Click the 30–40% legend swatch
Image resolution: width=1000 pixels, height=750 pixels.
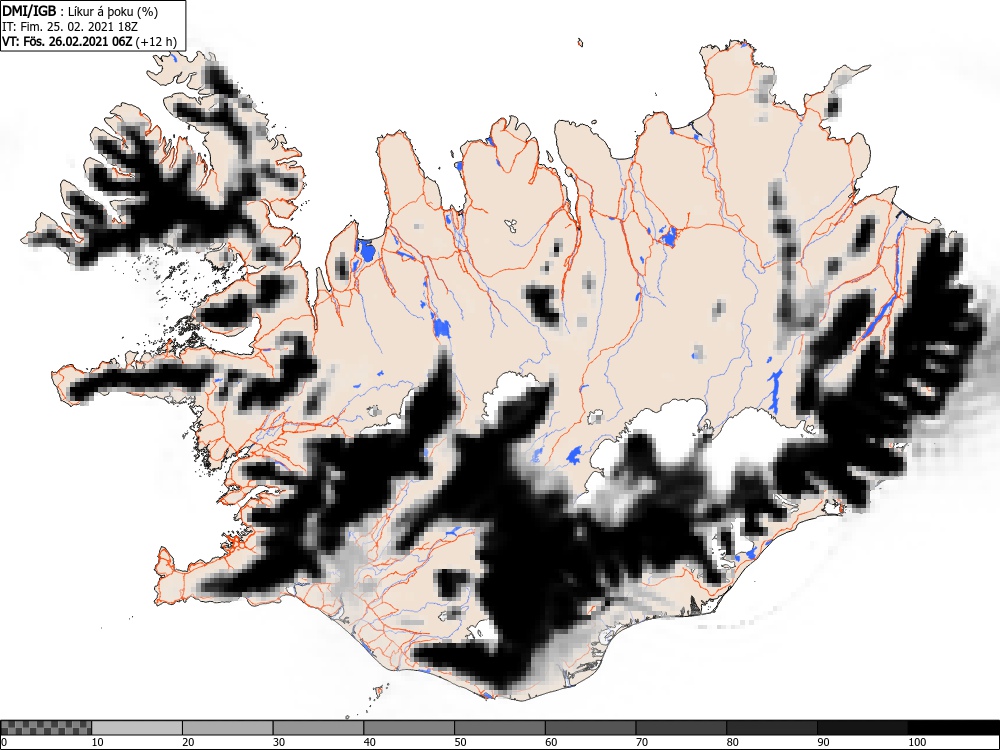pyautogui.click(x=318, y=728)
